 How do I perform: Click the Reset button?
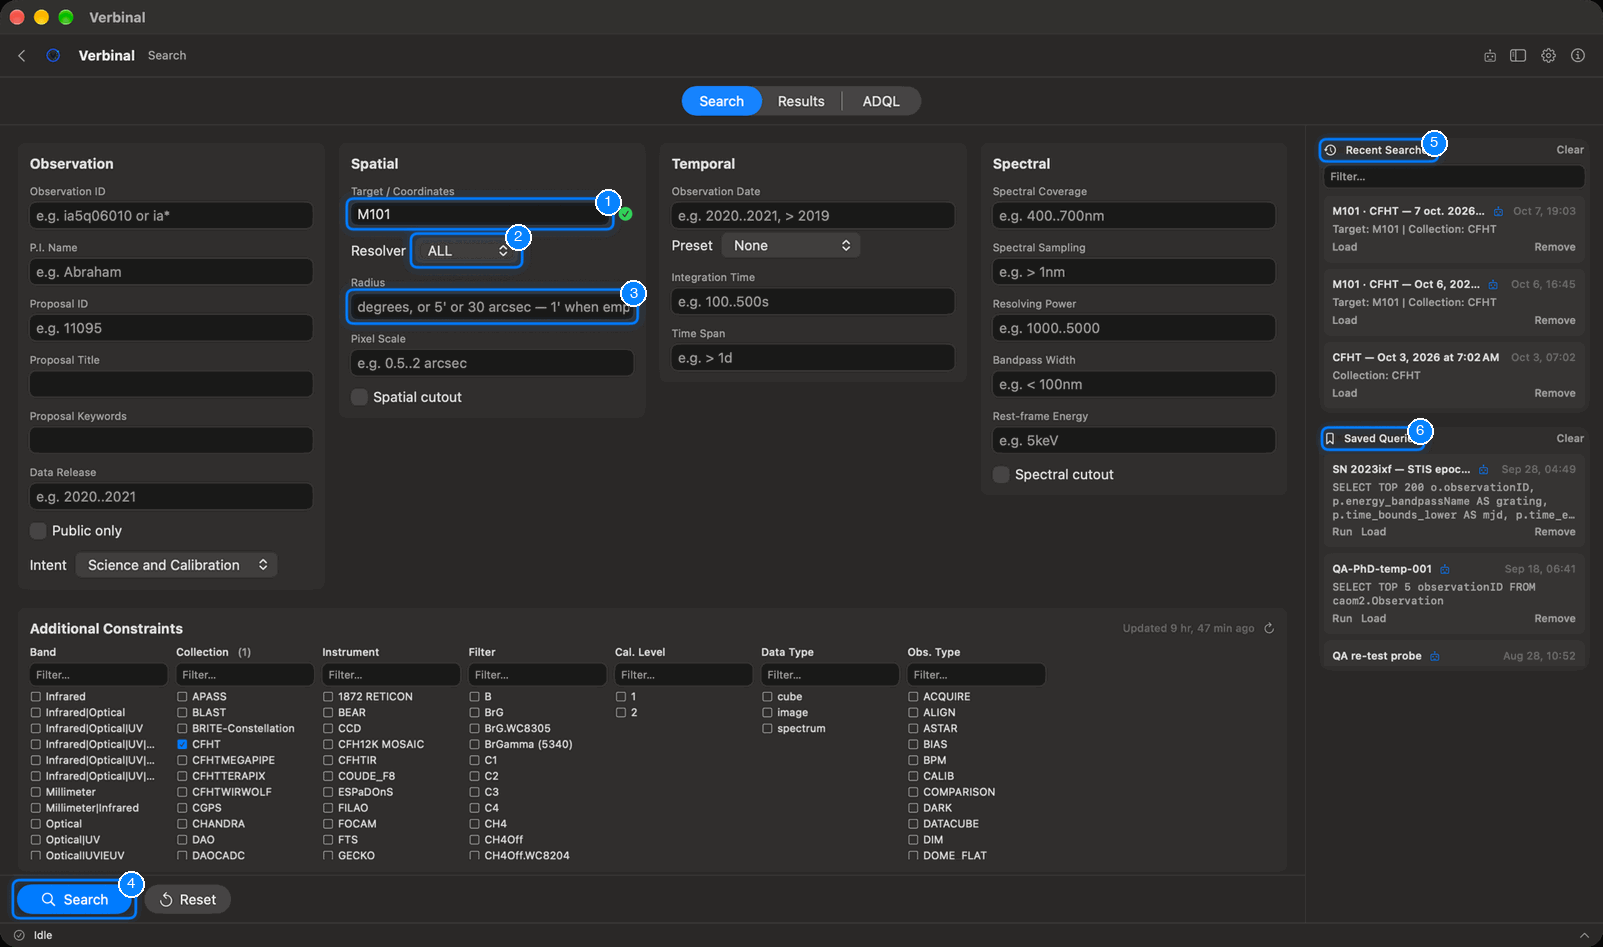tap(188, 900)
